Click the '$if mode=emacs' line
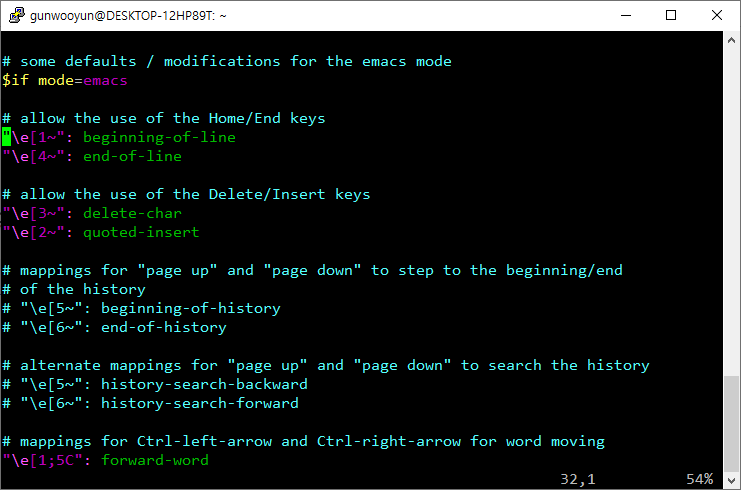 coord(65,80)
